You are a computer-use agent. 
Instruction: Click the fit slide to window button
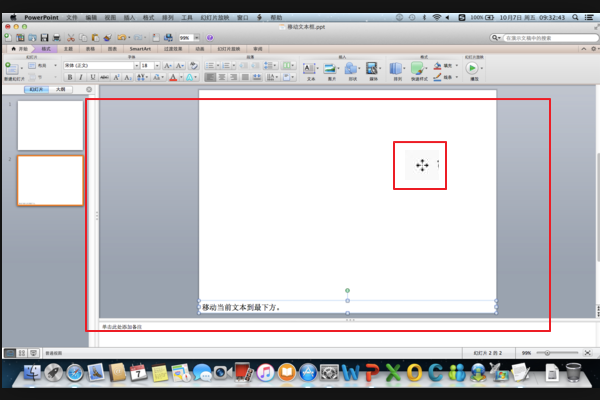[587, 353]
